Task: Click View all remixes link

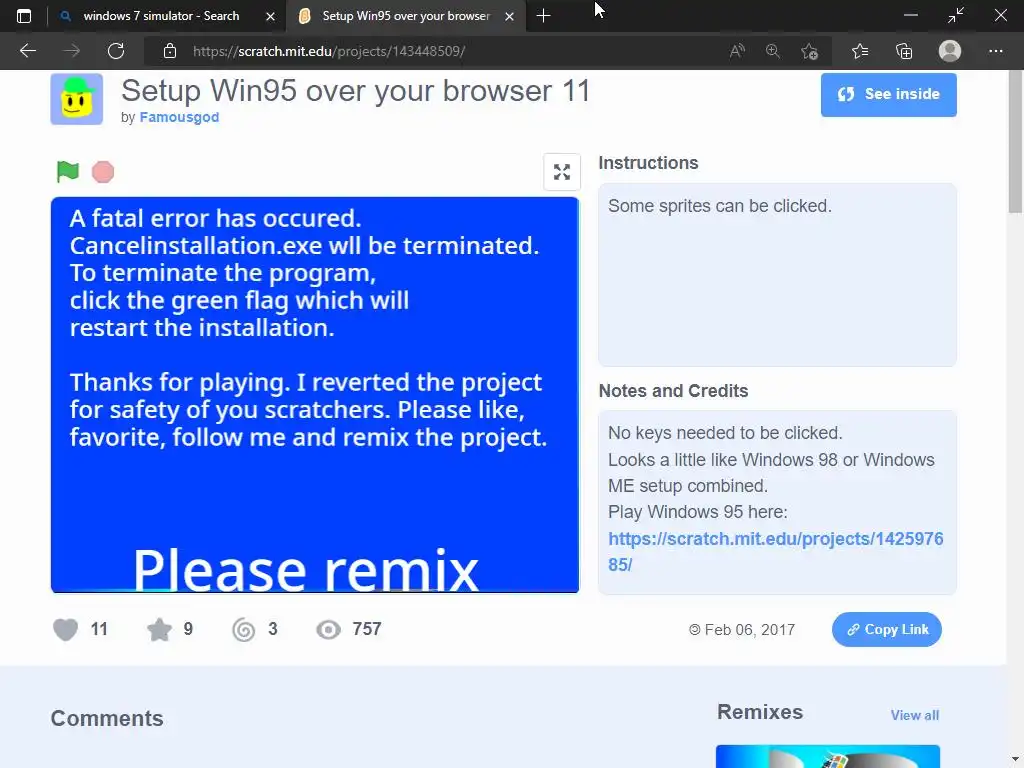Action: click(x=914, y=715)
